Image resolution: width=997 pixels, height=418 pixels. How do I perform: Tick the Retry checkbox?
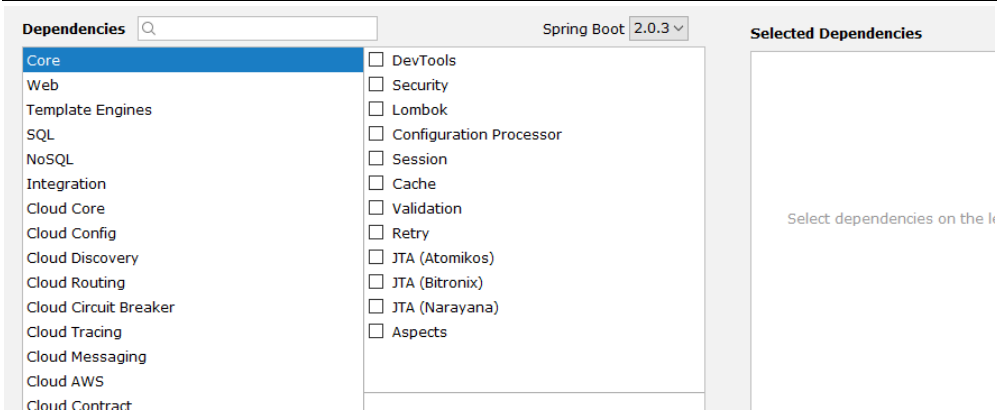376,233
